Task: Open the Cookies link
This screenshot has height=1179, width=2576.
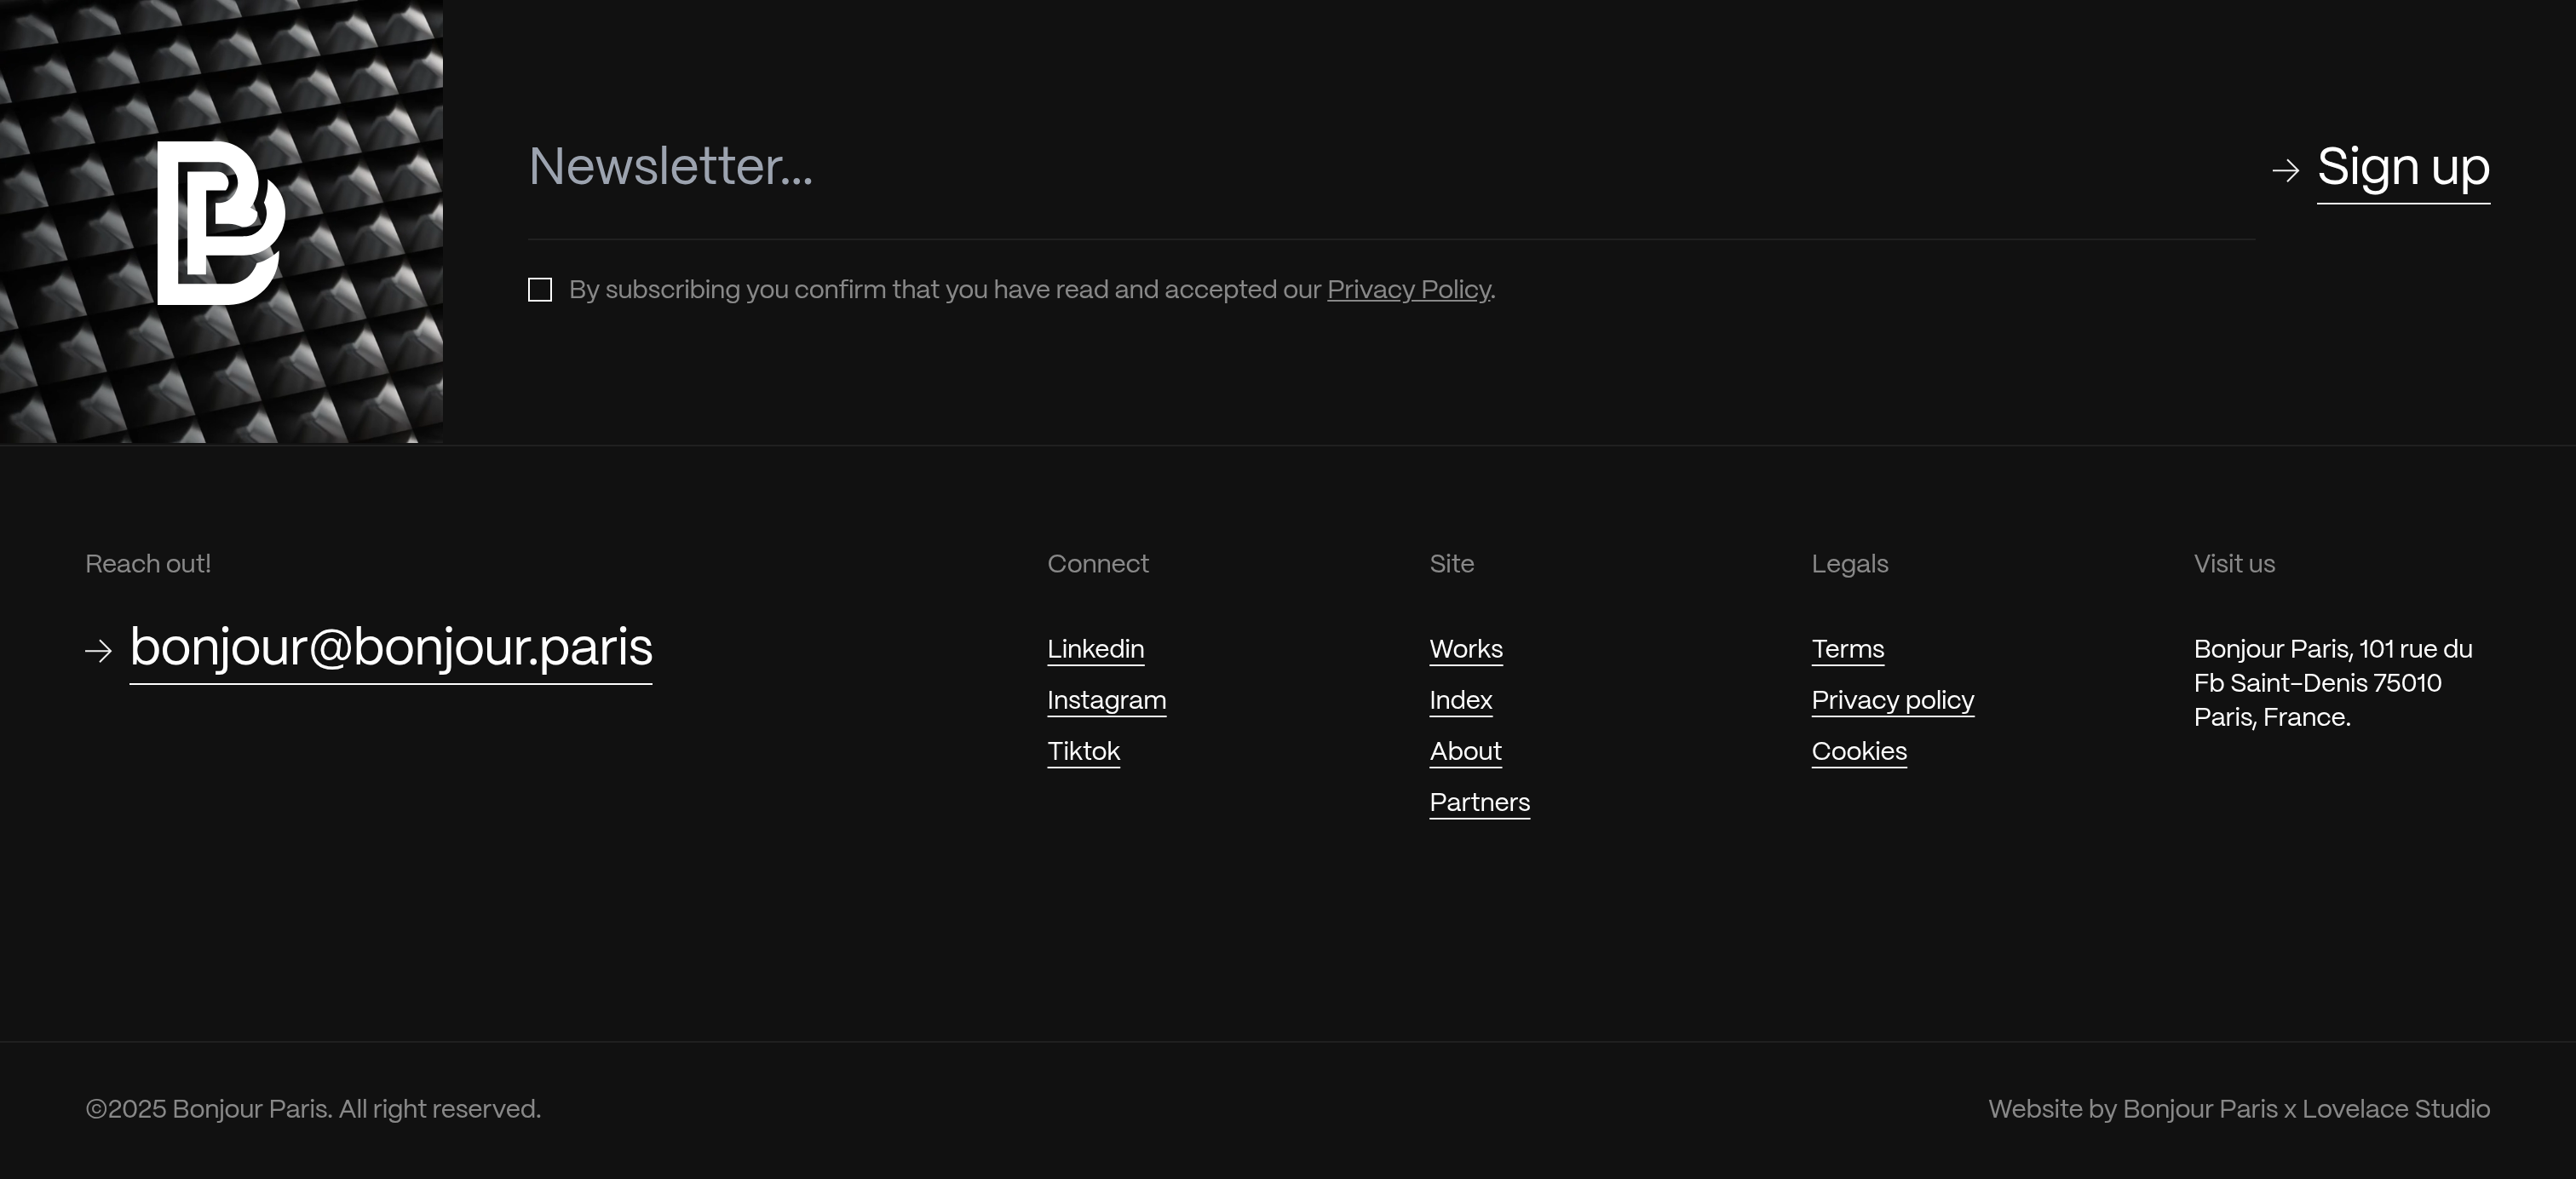Action: (1859, 751)
